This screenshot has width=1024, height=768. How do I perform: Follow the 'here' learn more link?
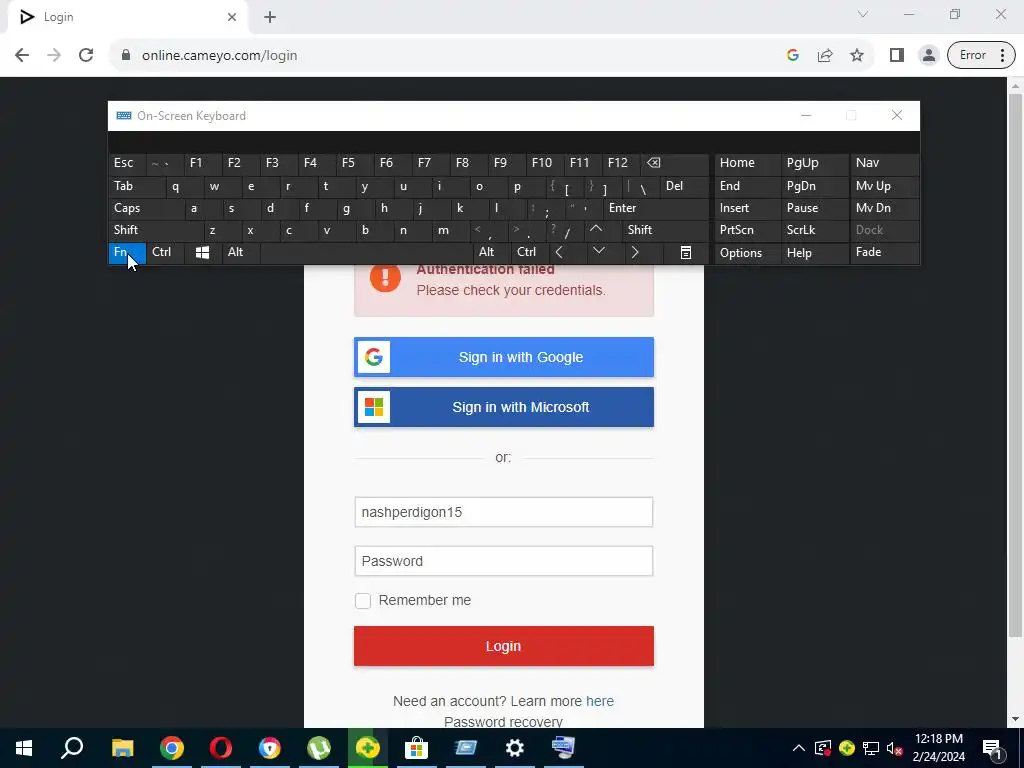(x=600, y=701)
